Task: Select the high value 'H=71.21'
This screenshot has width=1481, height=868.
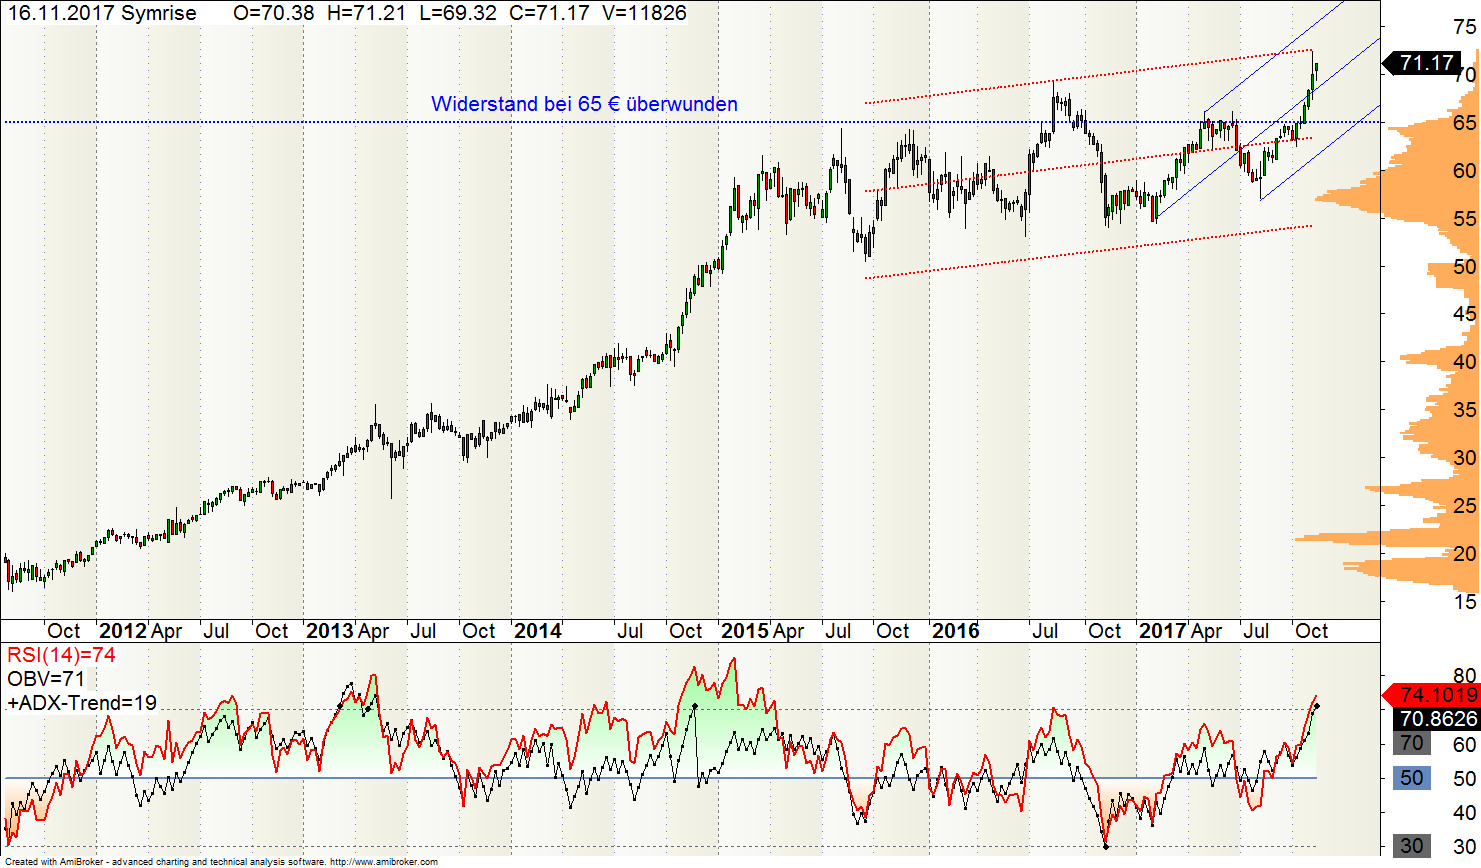Action: point(366,13)
